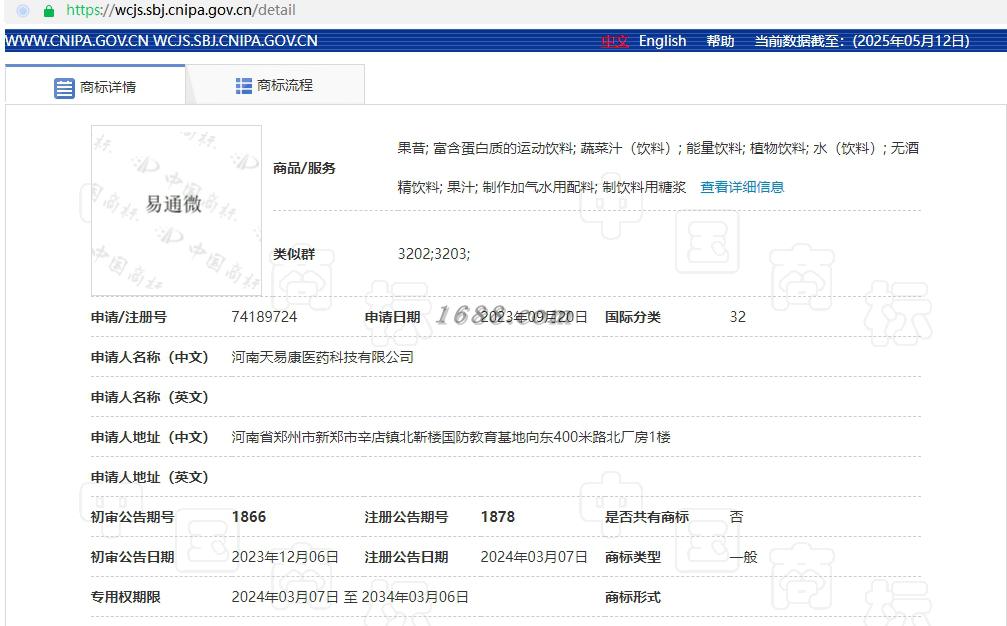Click the 申请人名称（英文） label
The width and height of the screenshot is (1007, 626).
pos(149,397)
